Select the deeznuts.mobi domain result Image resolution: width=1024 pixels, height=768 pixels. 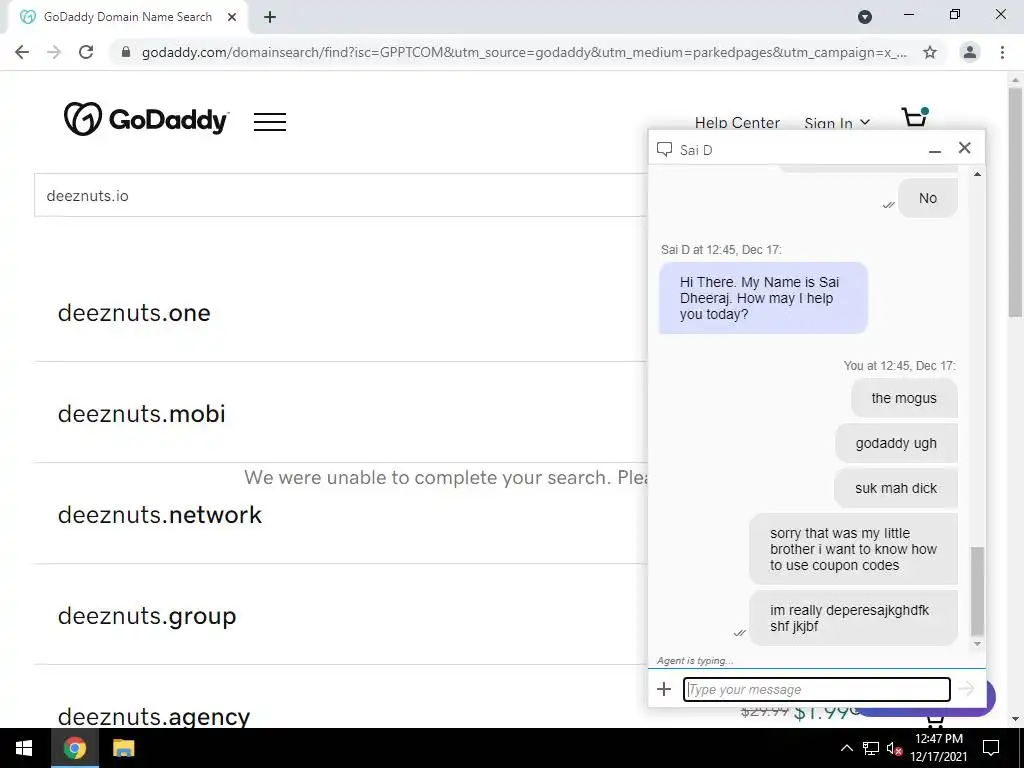click(141, 413)
